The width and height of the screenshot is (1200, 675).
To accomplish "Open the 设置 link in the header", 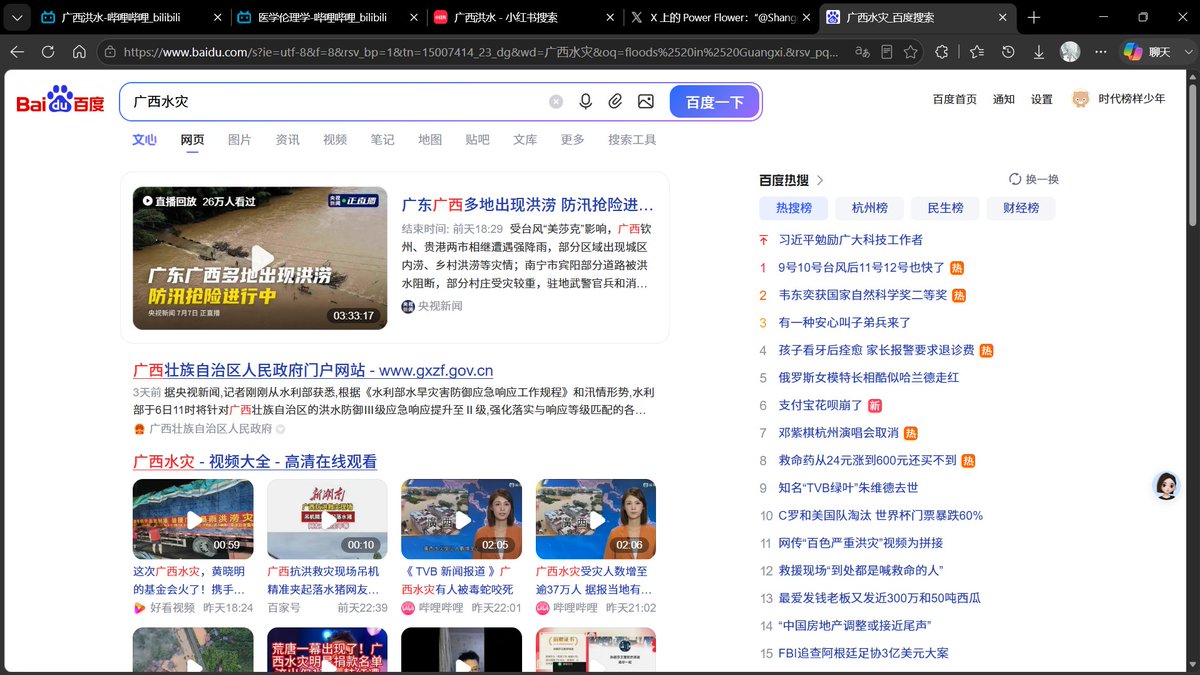I will click(1042, 99).
